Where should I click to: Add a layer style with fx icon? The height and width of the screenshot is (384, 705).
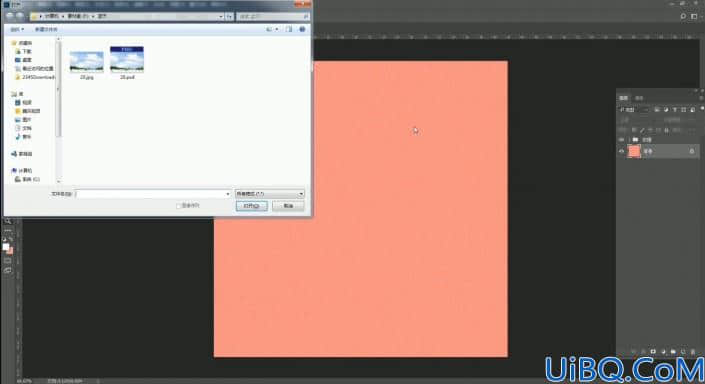[643, 352]
